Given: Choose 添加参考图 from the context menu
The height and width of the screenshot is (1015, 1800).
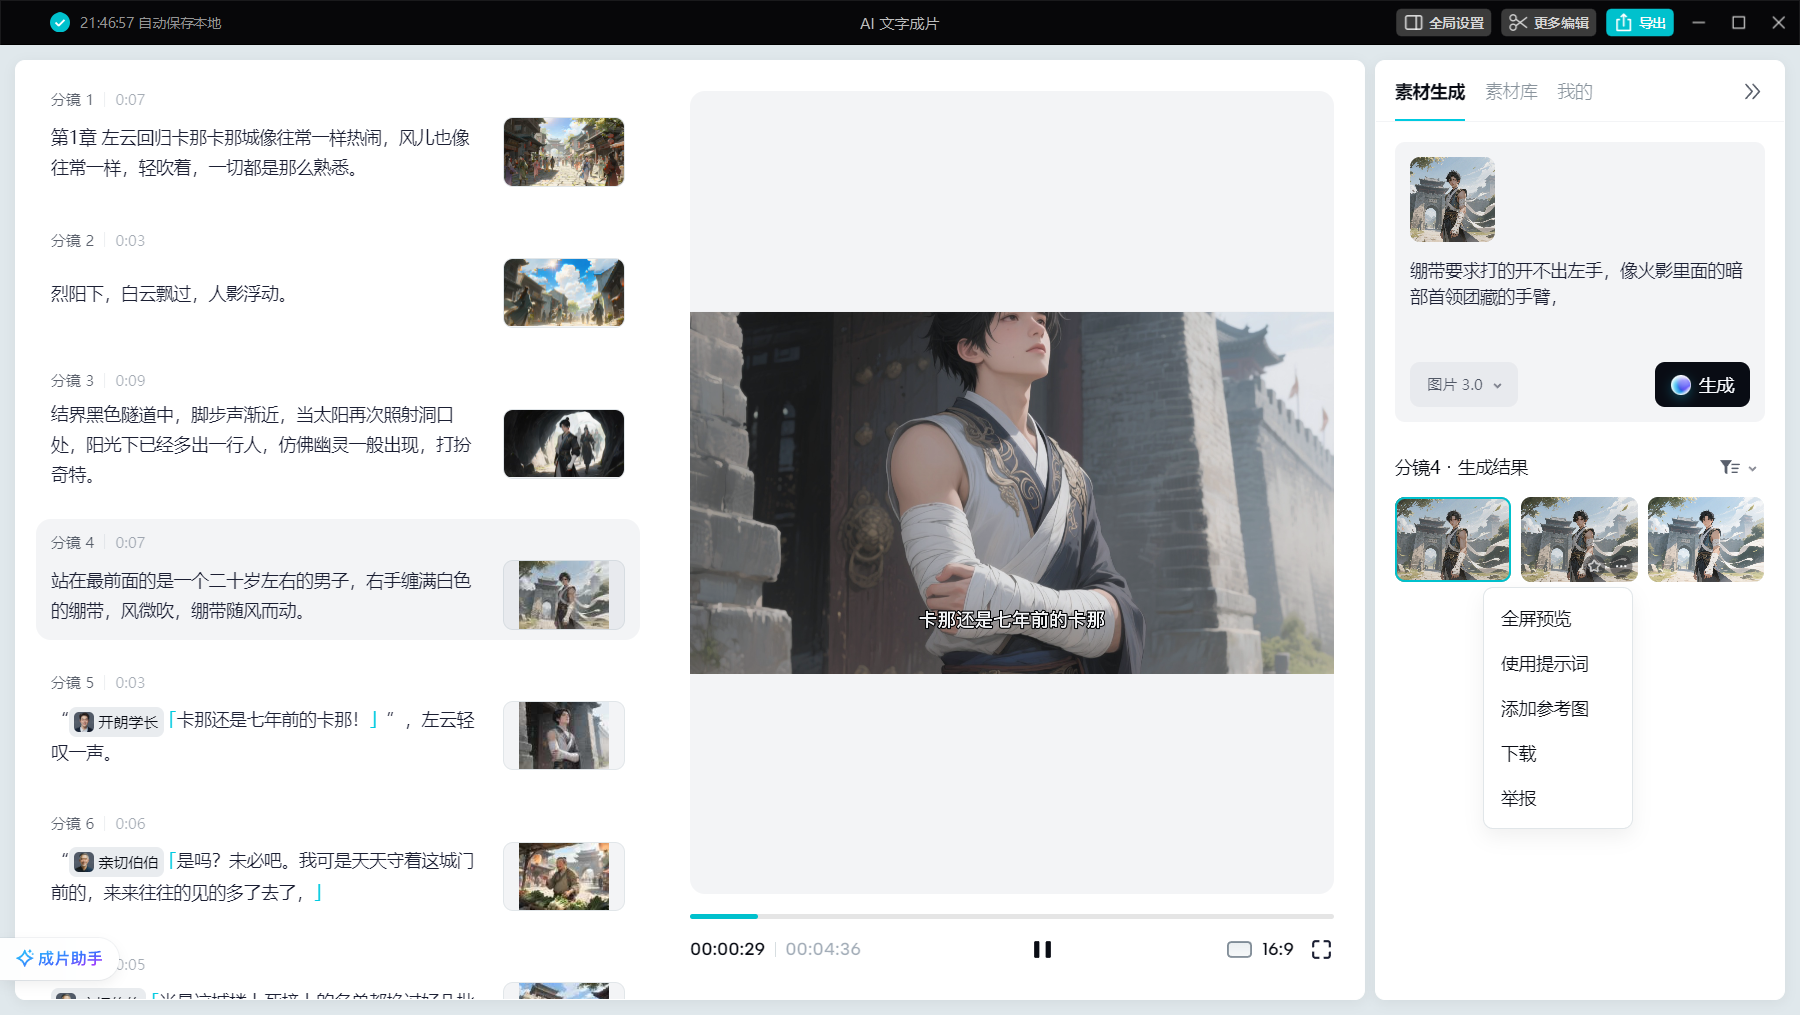Looking at the screenshot, I should [1558, 709].
